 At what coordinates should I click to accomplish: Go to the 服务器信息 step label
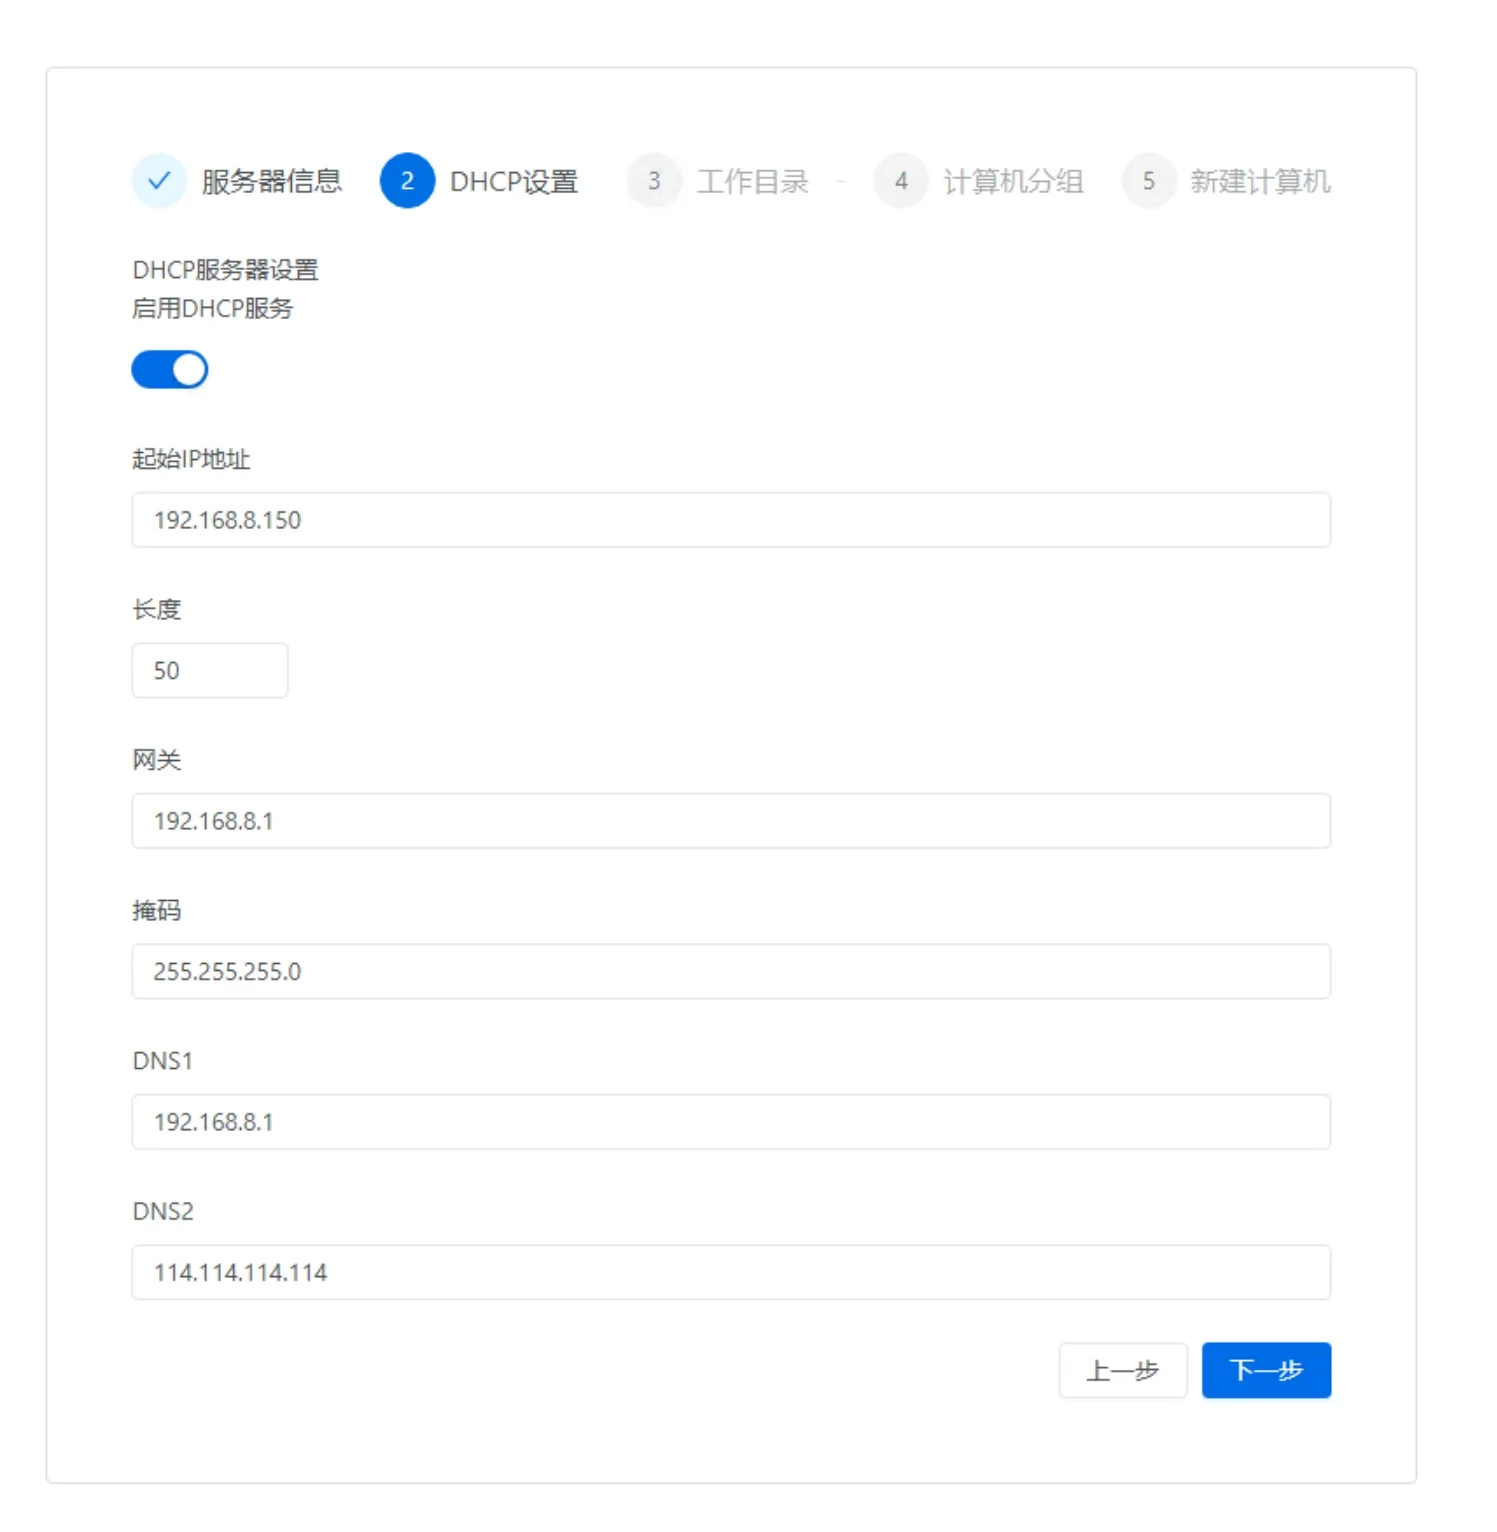(271, 181)
